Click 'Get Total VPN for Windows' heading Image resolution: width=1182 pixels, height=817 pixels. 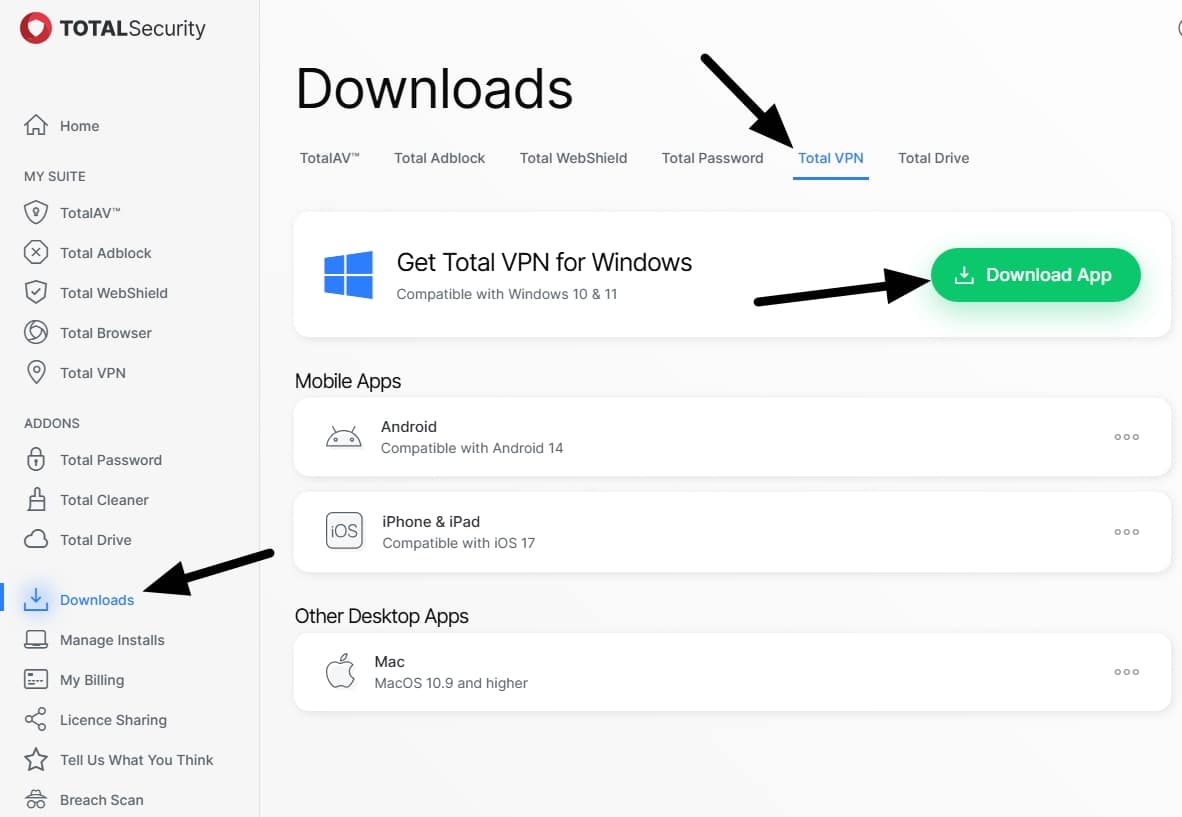tap(544, 262)
